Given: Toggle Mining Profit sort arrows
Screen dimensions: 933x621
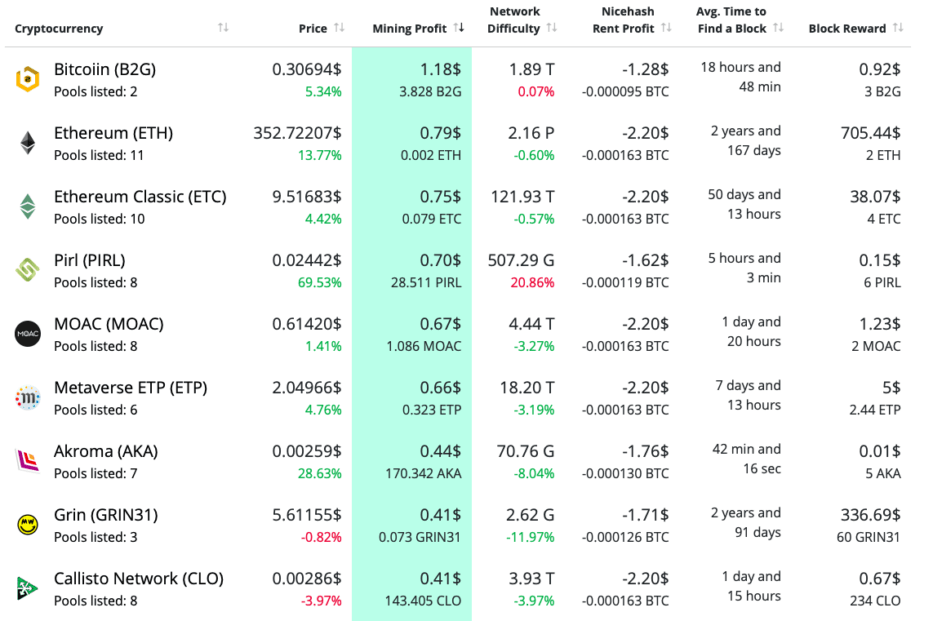Looking at the screenshot, I should click(459, 28).
